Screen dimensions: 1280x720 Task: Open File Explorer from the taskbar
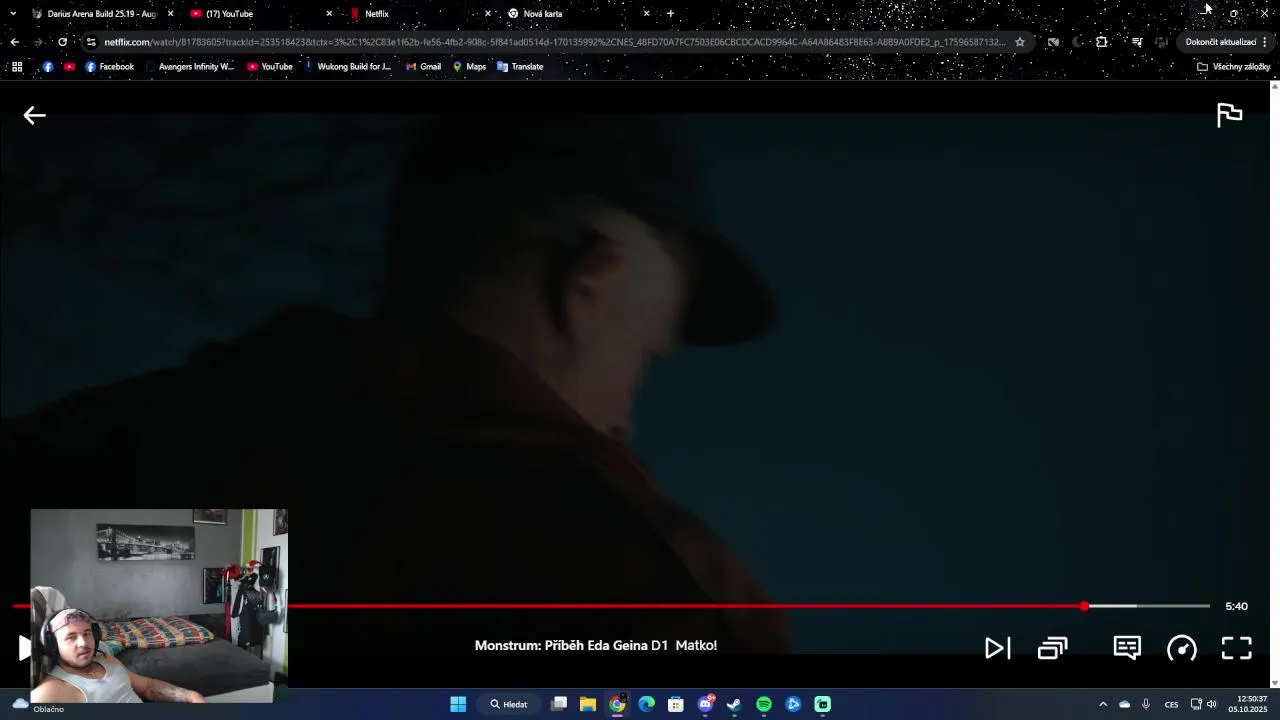[588, 704]
